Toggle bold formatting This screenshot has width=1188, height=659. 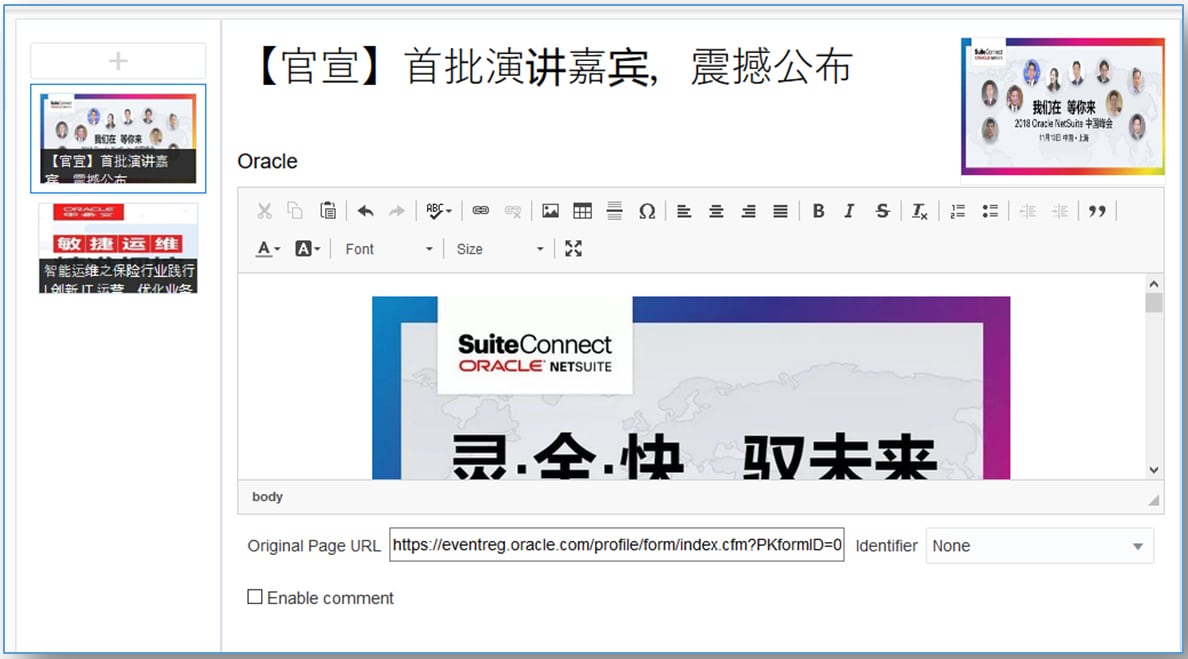click(818, 211)
